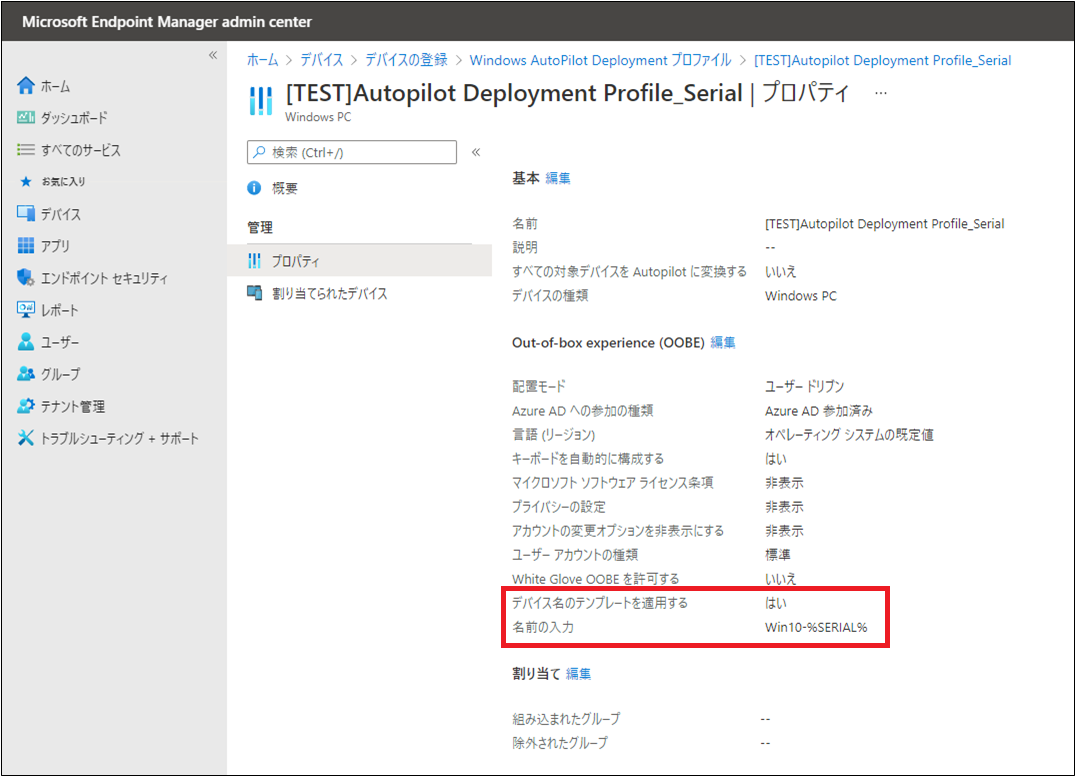
Task: Open the グループ people icon
Action: (x=26, y=374)
